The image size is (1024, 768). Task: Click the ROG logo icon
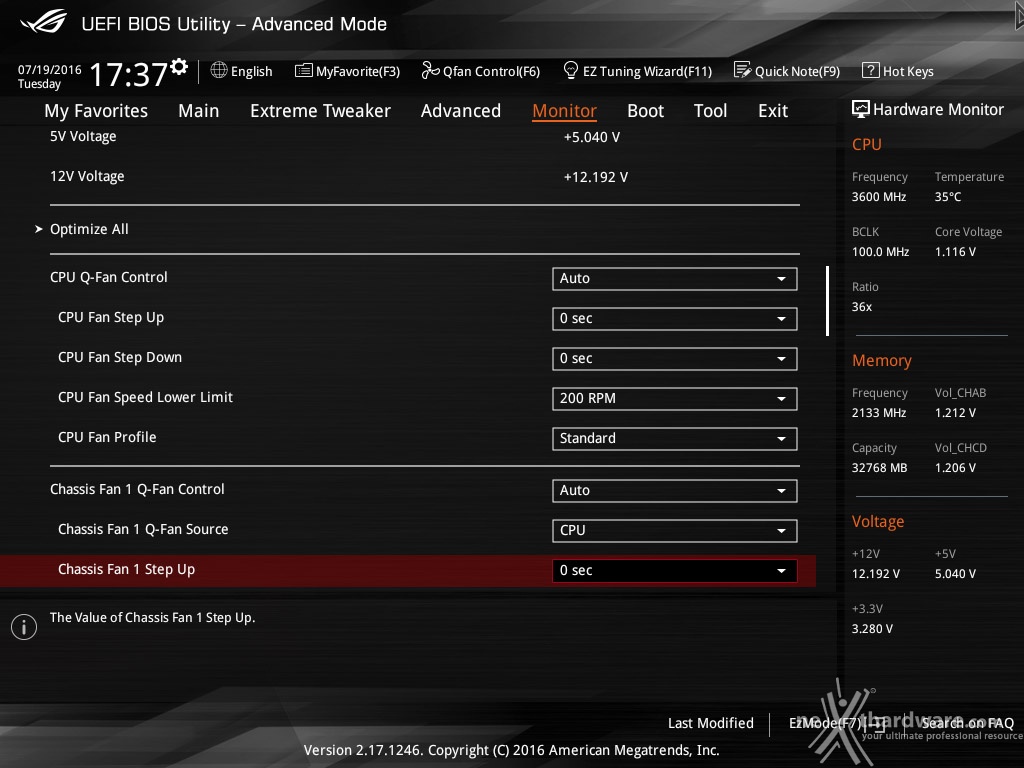point(43,22)
